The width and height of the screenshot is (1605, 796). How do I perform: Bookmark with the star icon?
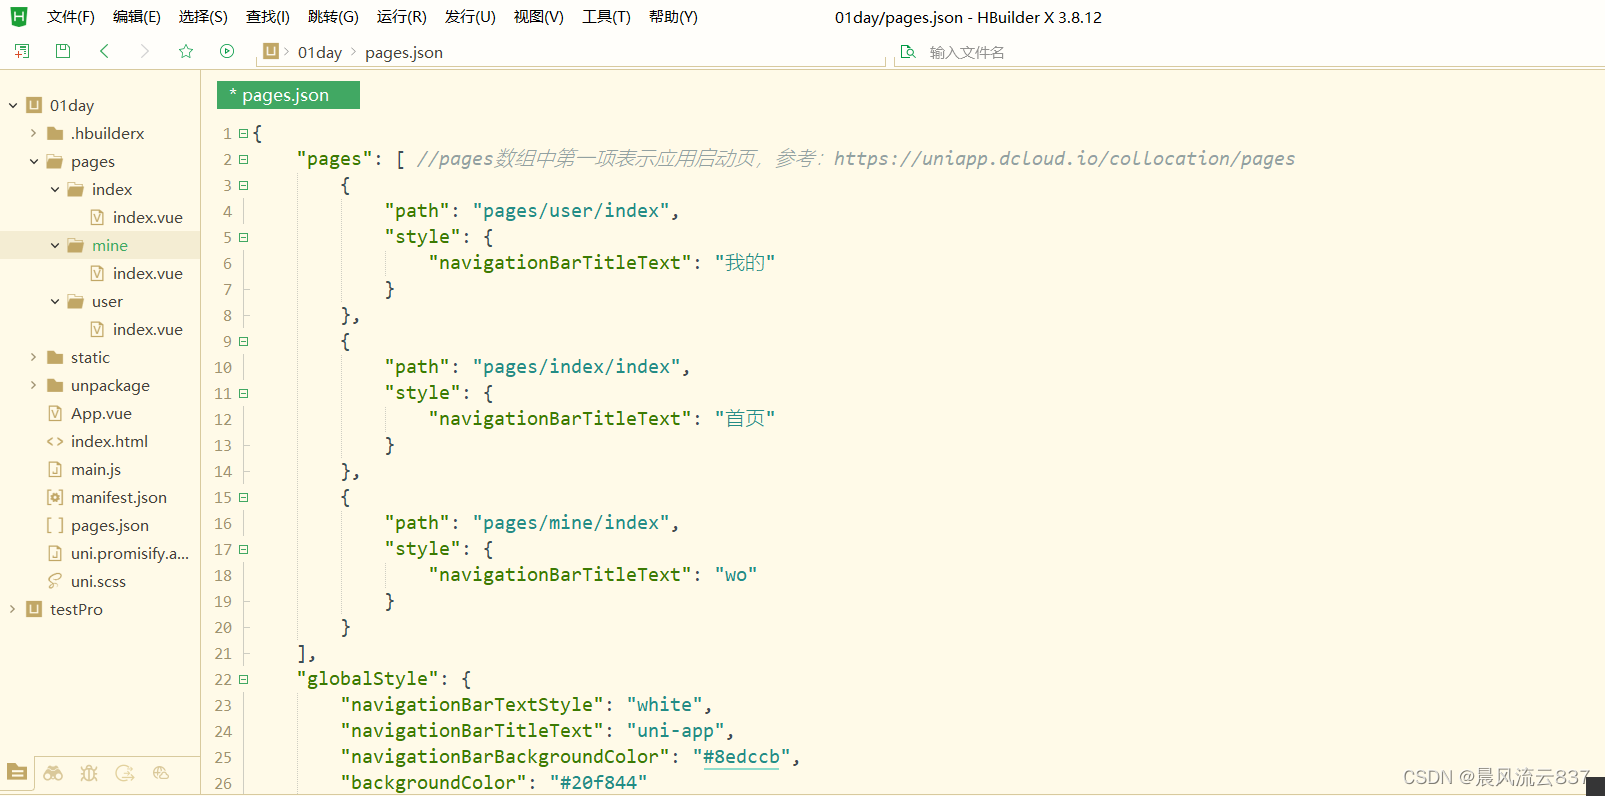click(x=186, y=51)
